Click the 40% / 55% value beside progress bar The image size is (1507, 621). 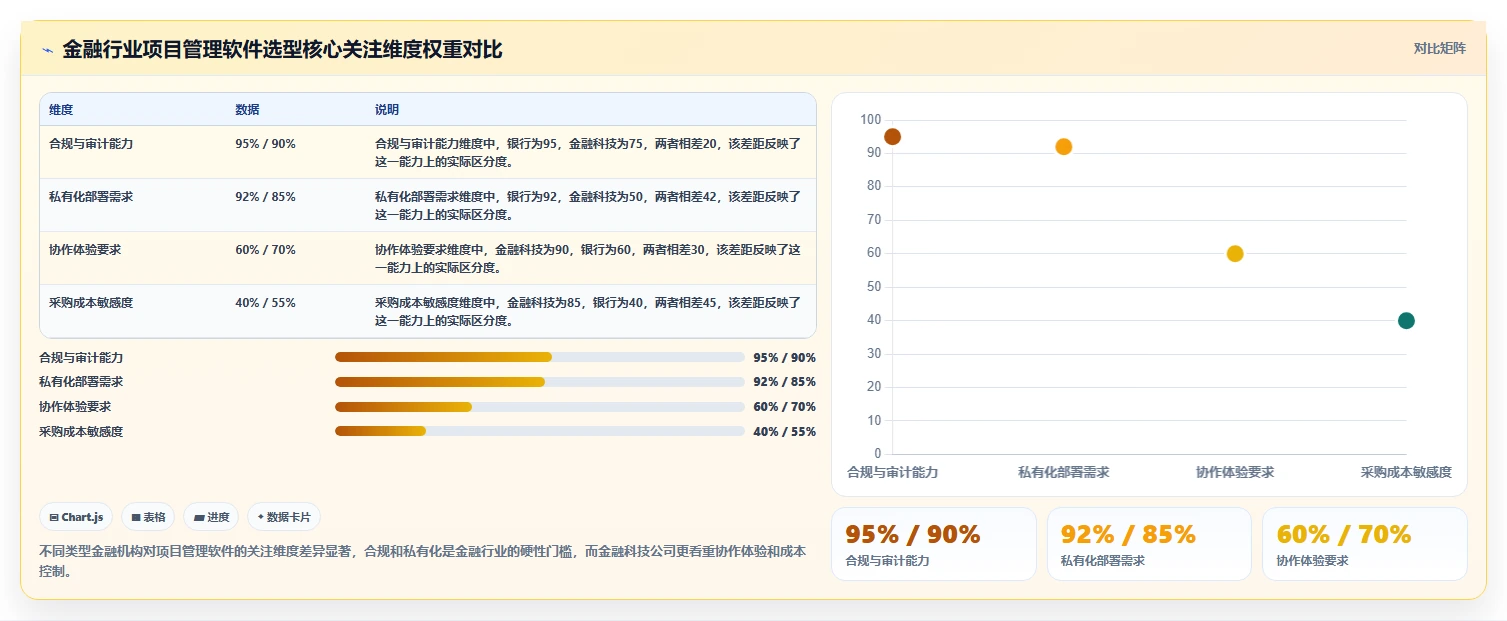point(785,431)
